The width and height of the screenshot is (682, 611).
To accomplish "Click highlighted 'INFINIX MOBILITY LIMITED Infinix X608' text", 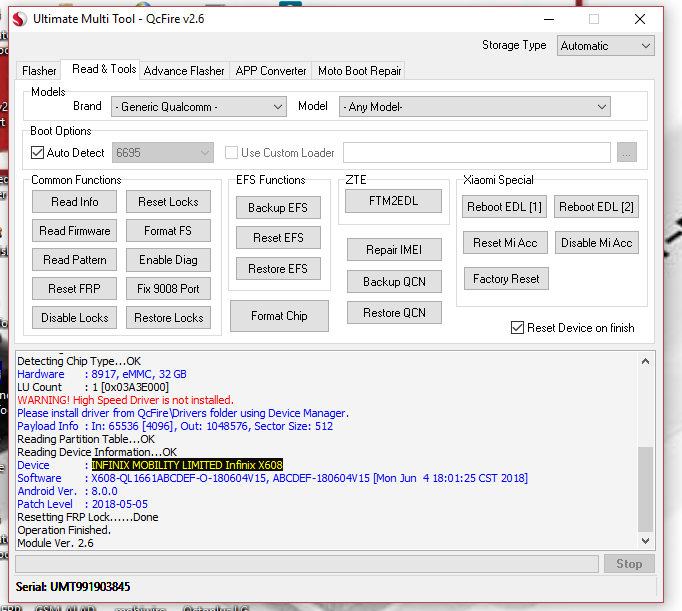I will point(187,465).
